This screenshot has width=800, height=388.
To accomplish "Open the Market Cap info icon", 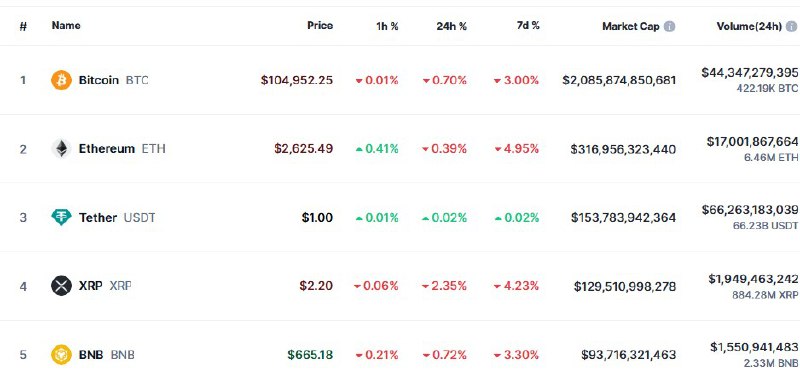I will click(x=669, y=27).
